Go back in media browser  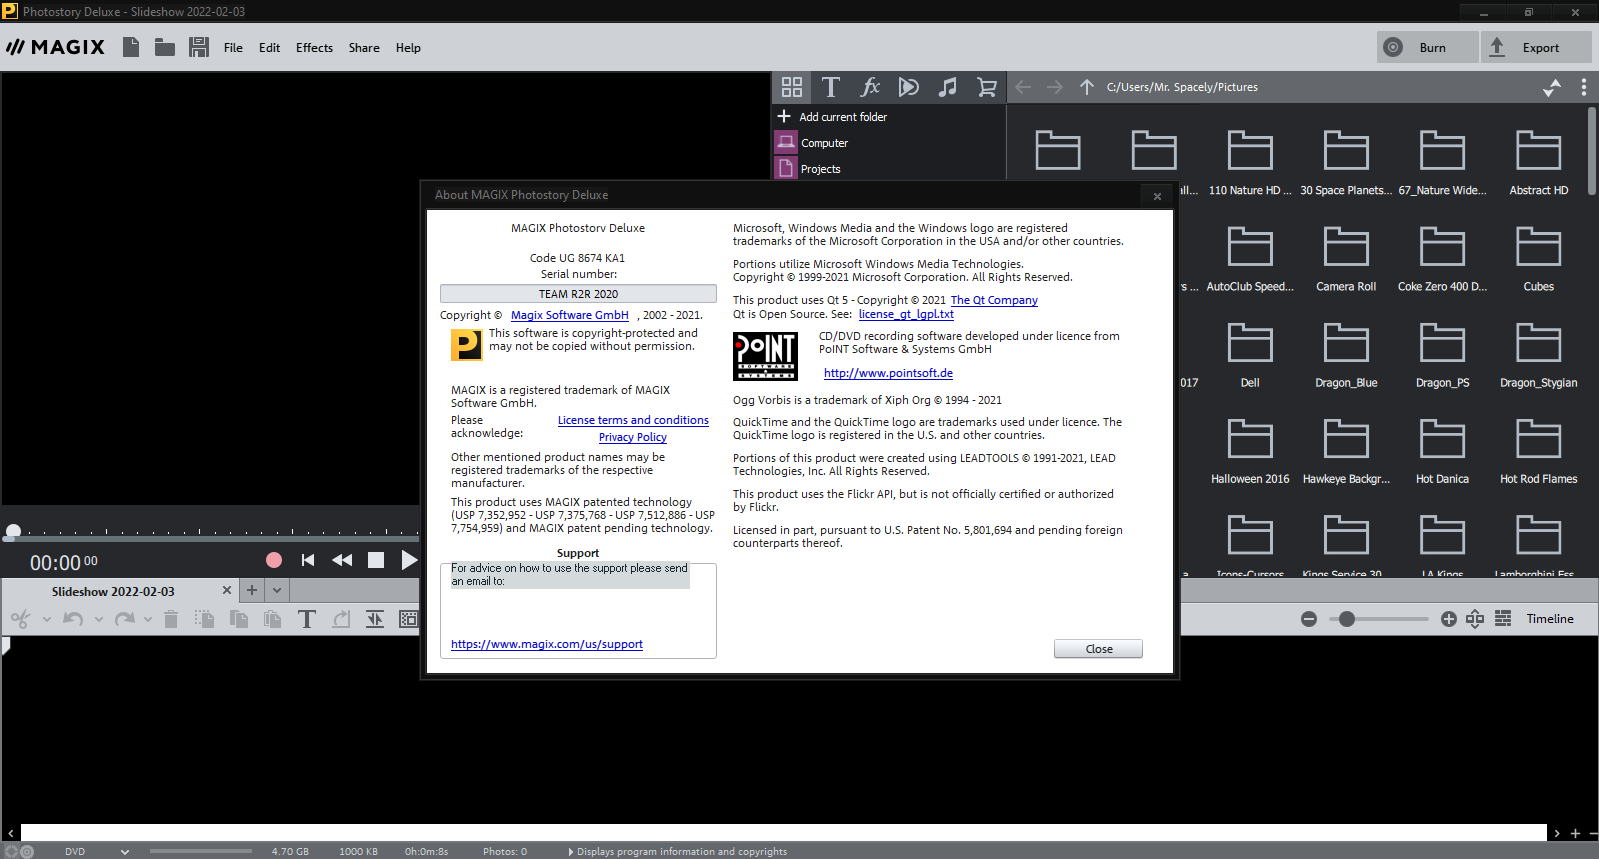pyautogui.click(x=1023, y=87)
